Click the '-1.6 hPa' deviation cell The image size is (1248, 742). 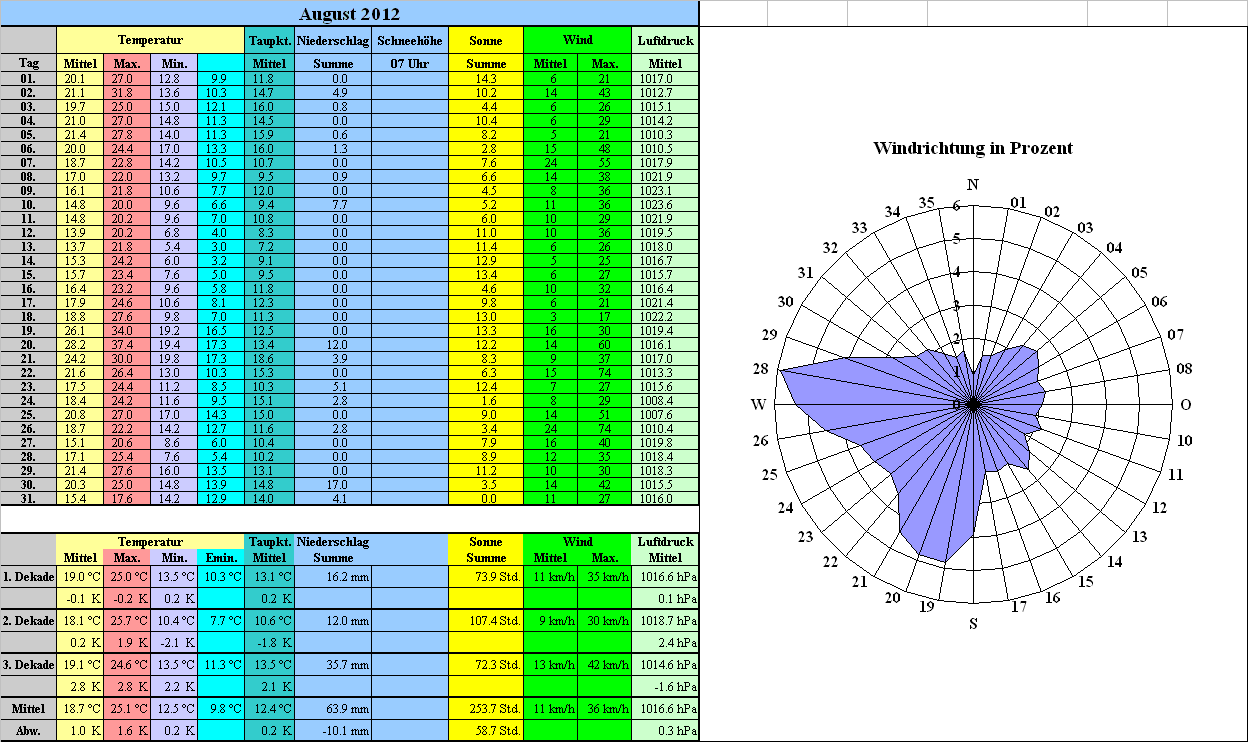coord(665,686)
